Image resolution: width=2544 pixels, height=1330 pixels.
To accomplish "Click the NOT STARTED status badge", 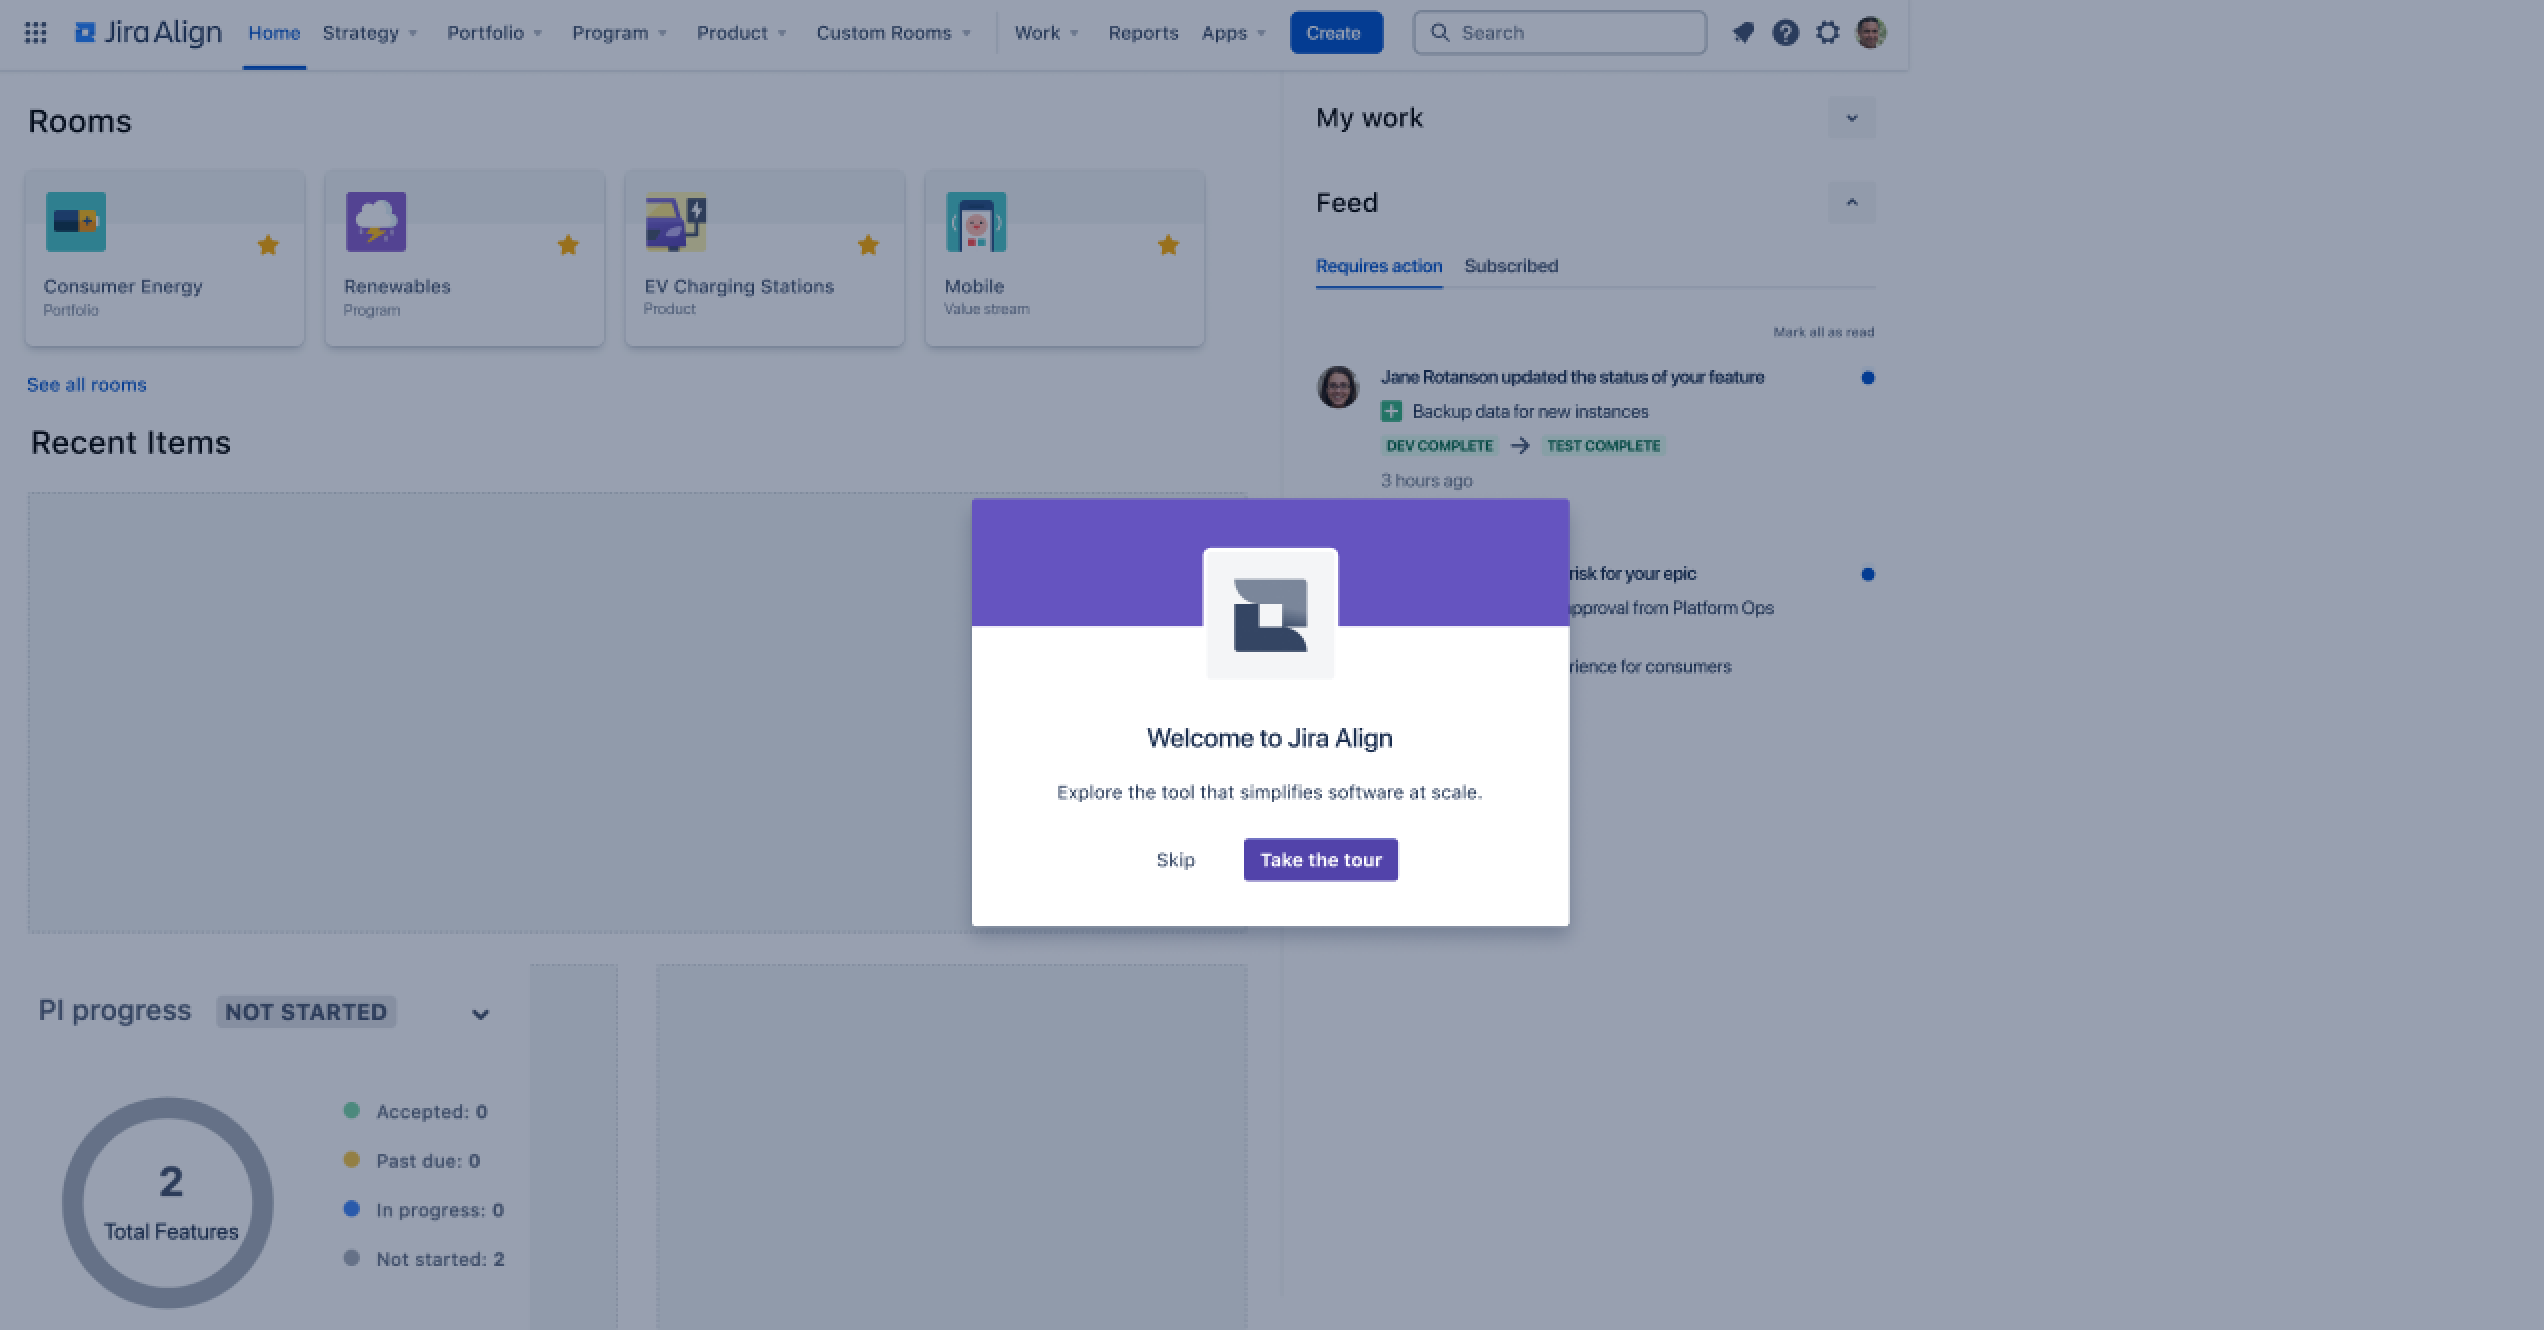I will click(306, 1012).
